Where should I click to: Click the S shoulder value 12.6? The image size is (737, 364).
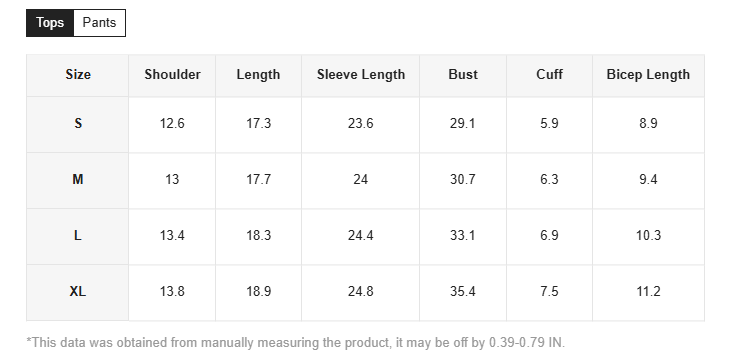[172, 124]
